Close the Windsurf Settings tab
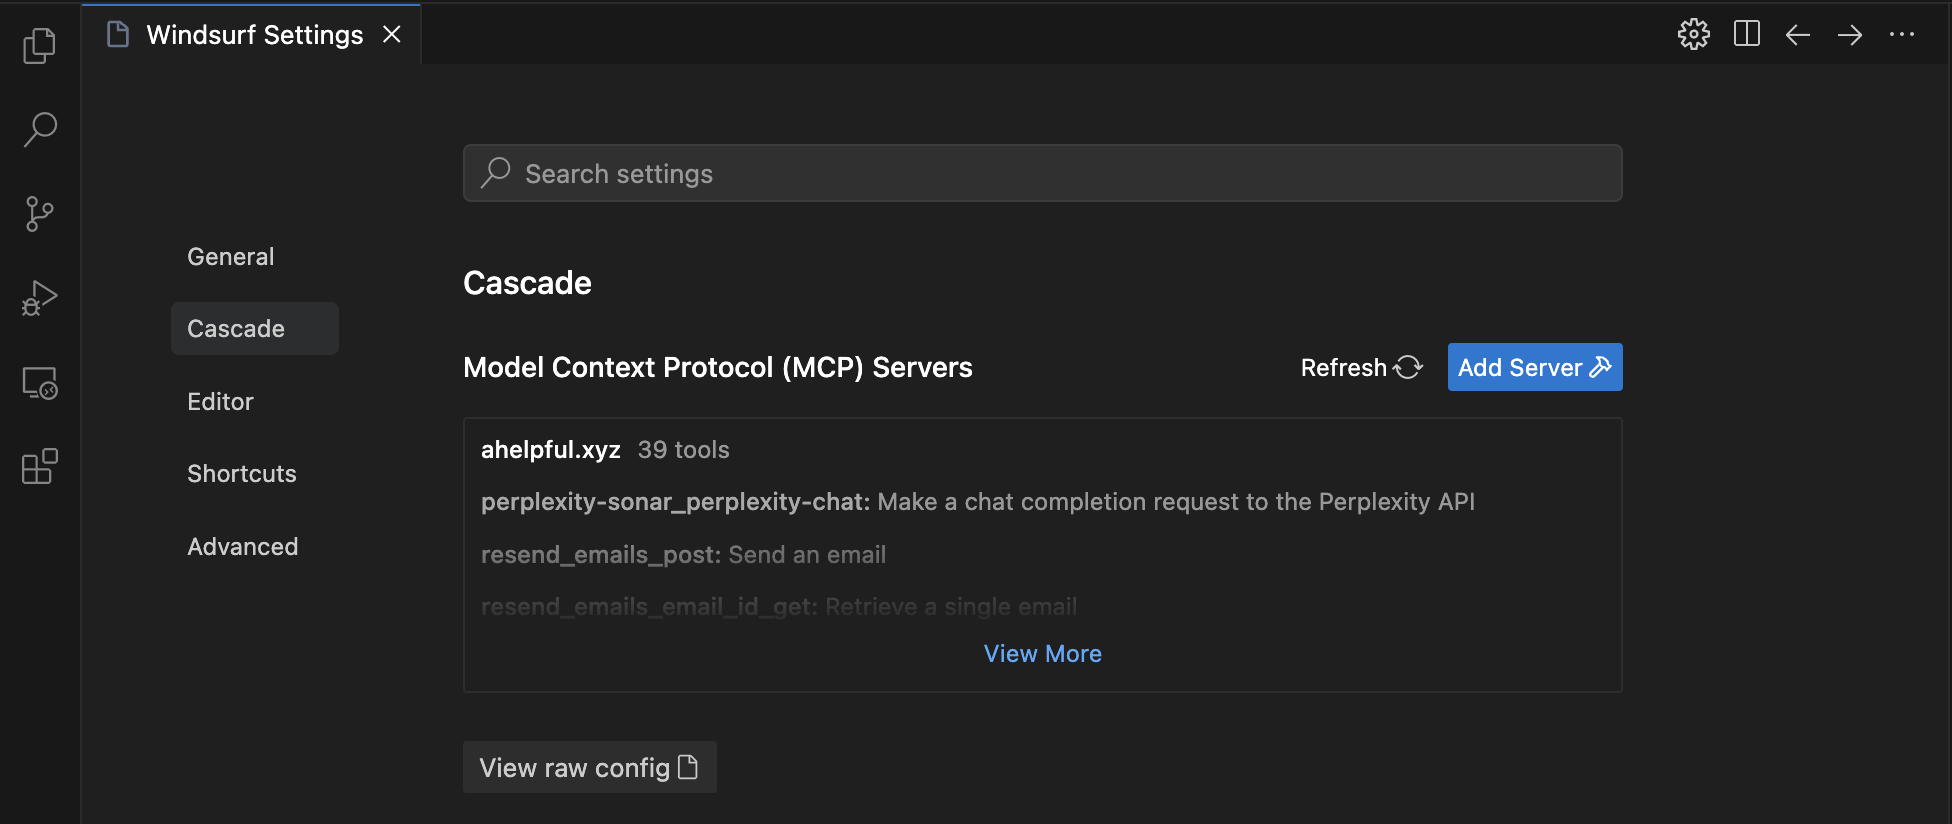1952x824 pixels. click(392, 35)
